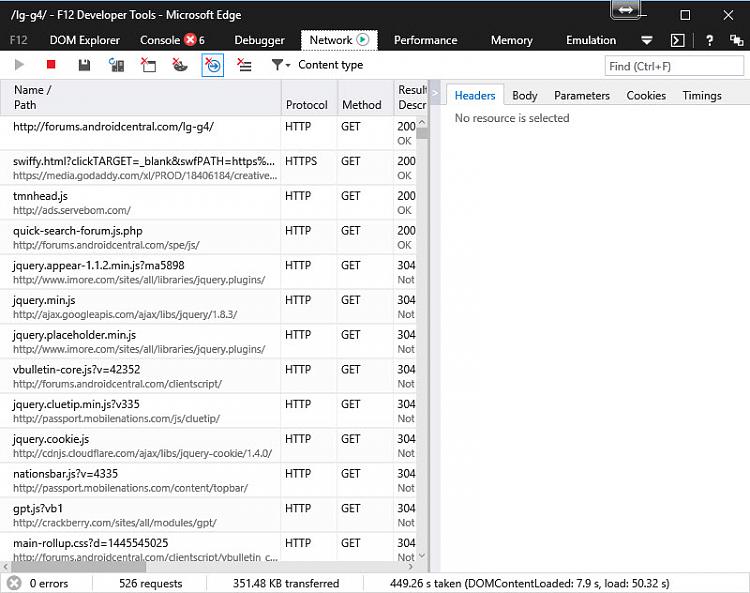
Task: Click the F12 label in the tab bar
Action: (19, 40)
